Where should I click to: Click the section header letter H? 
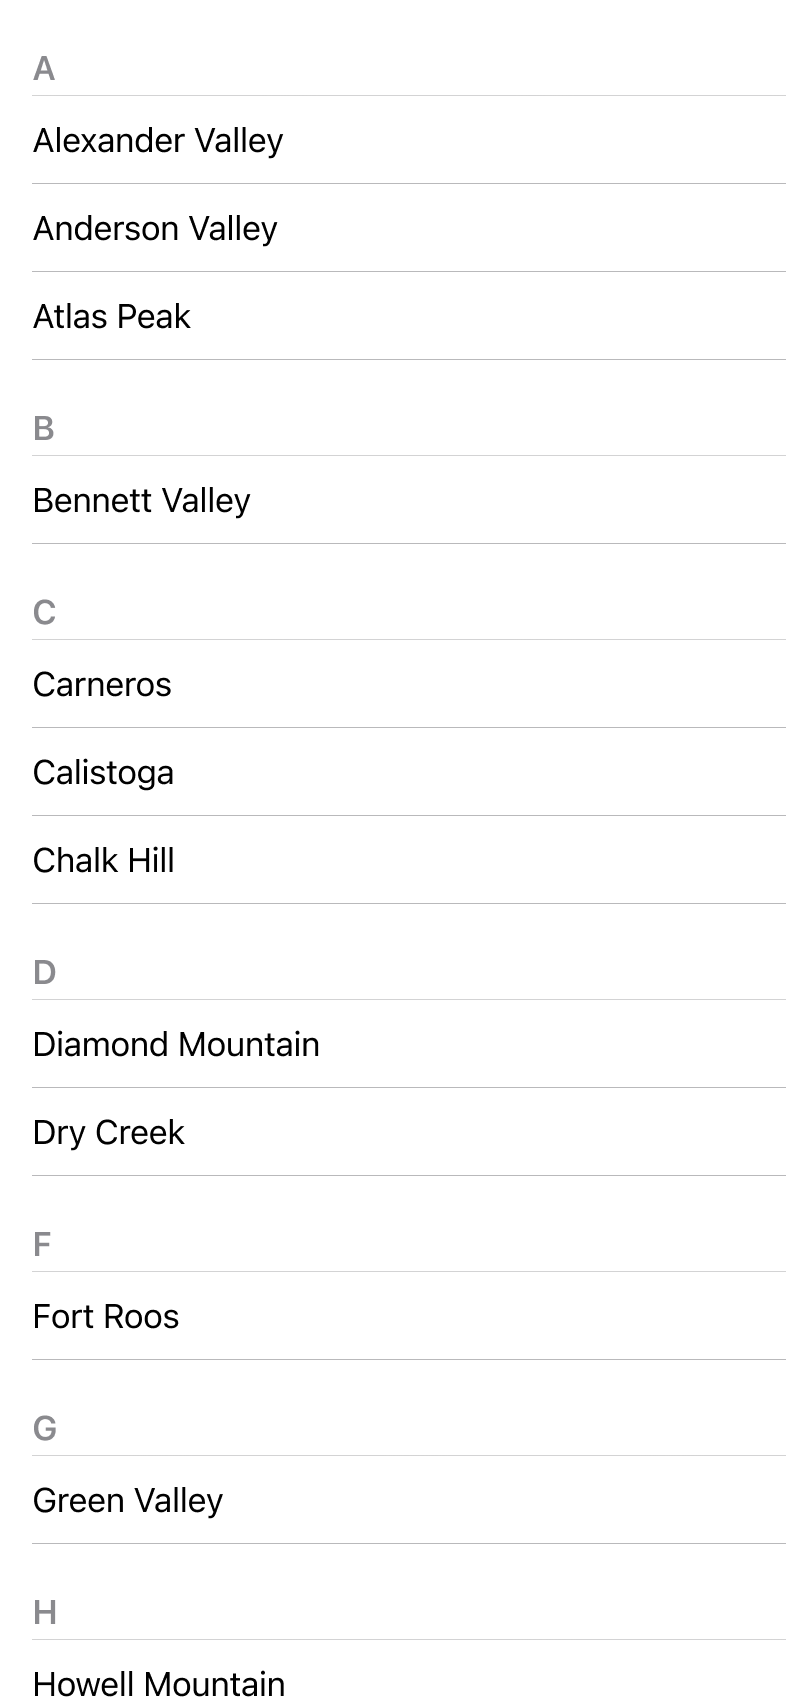pos(45,1613)
